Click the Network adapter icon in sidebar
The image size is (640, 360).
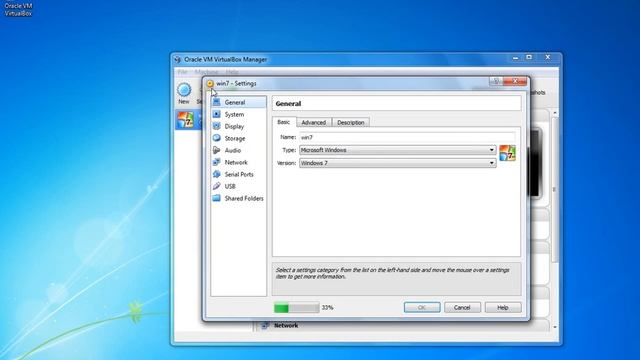pos(217,162)
